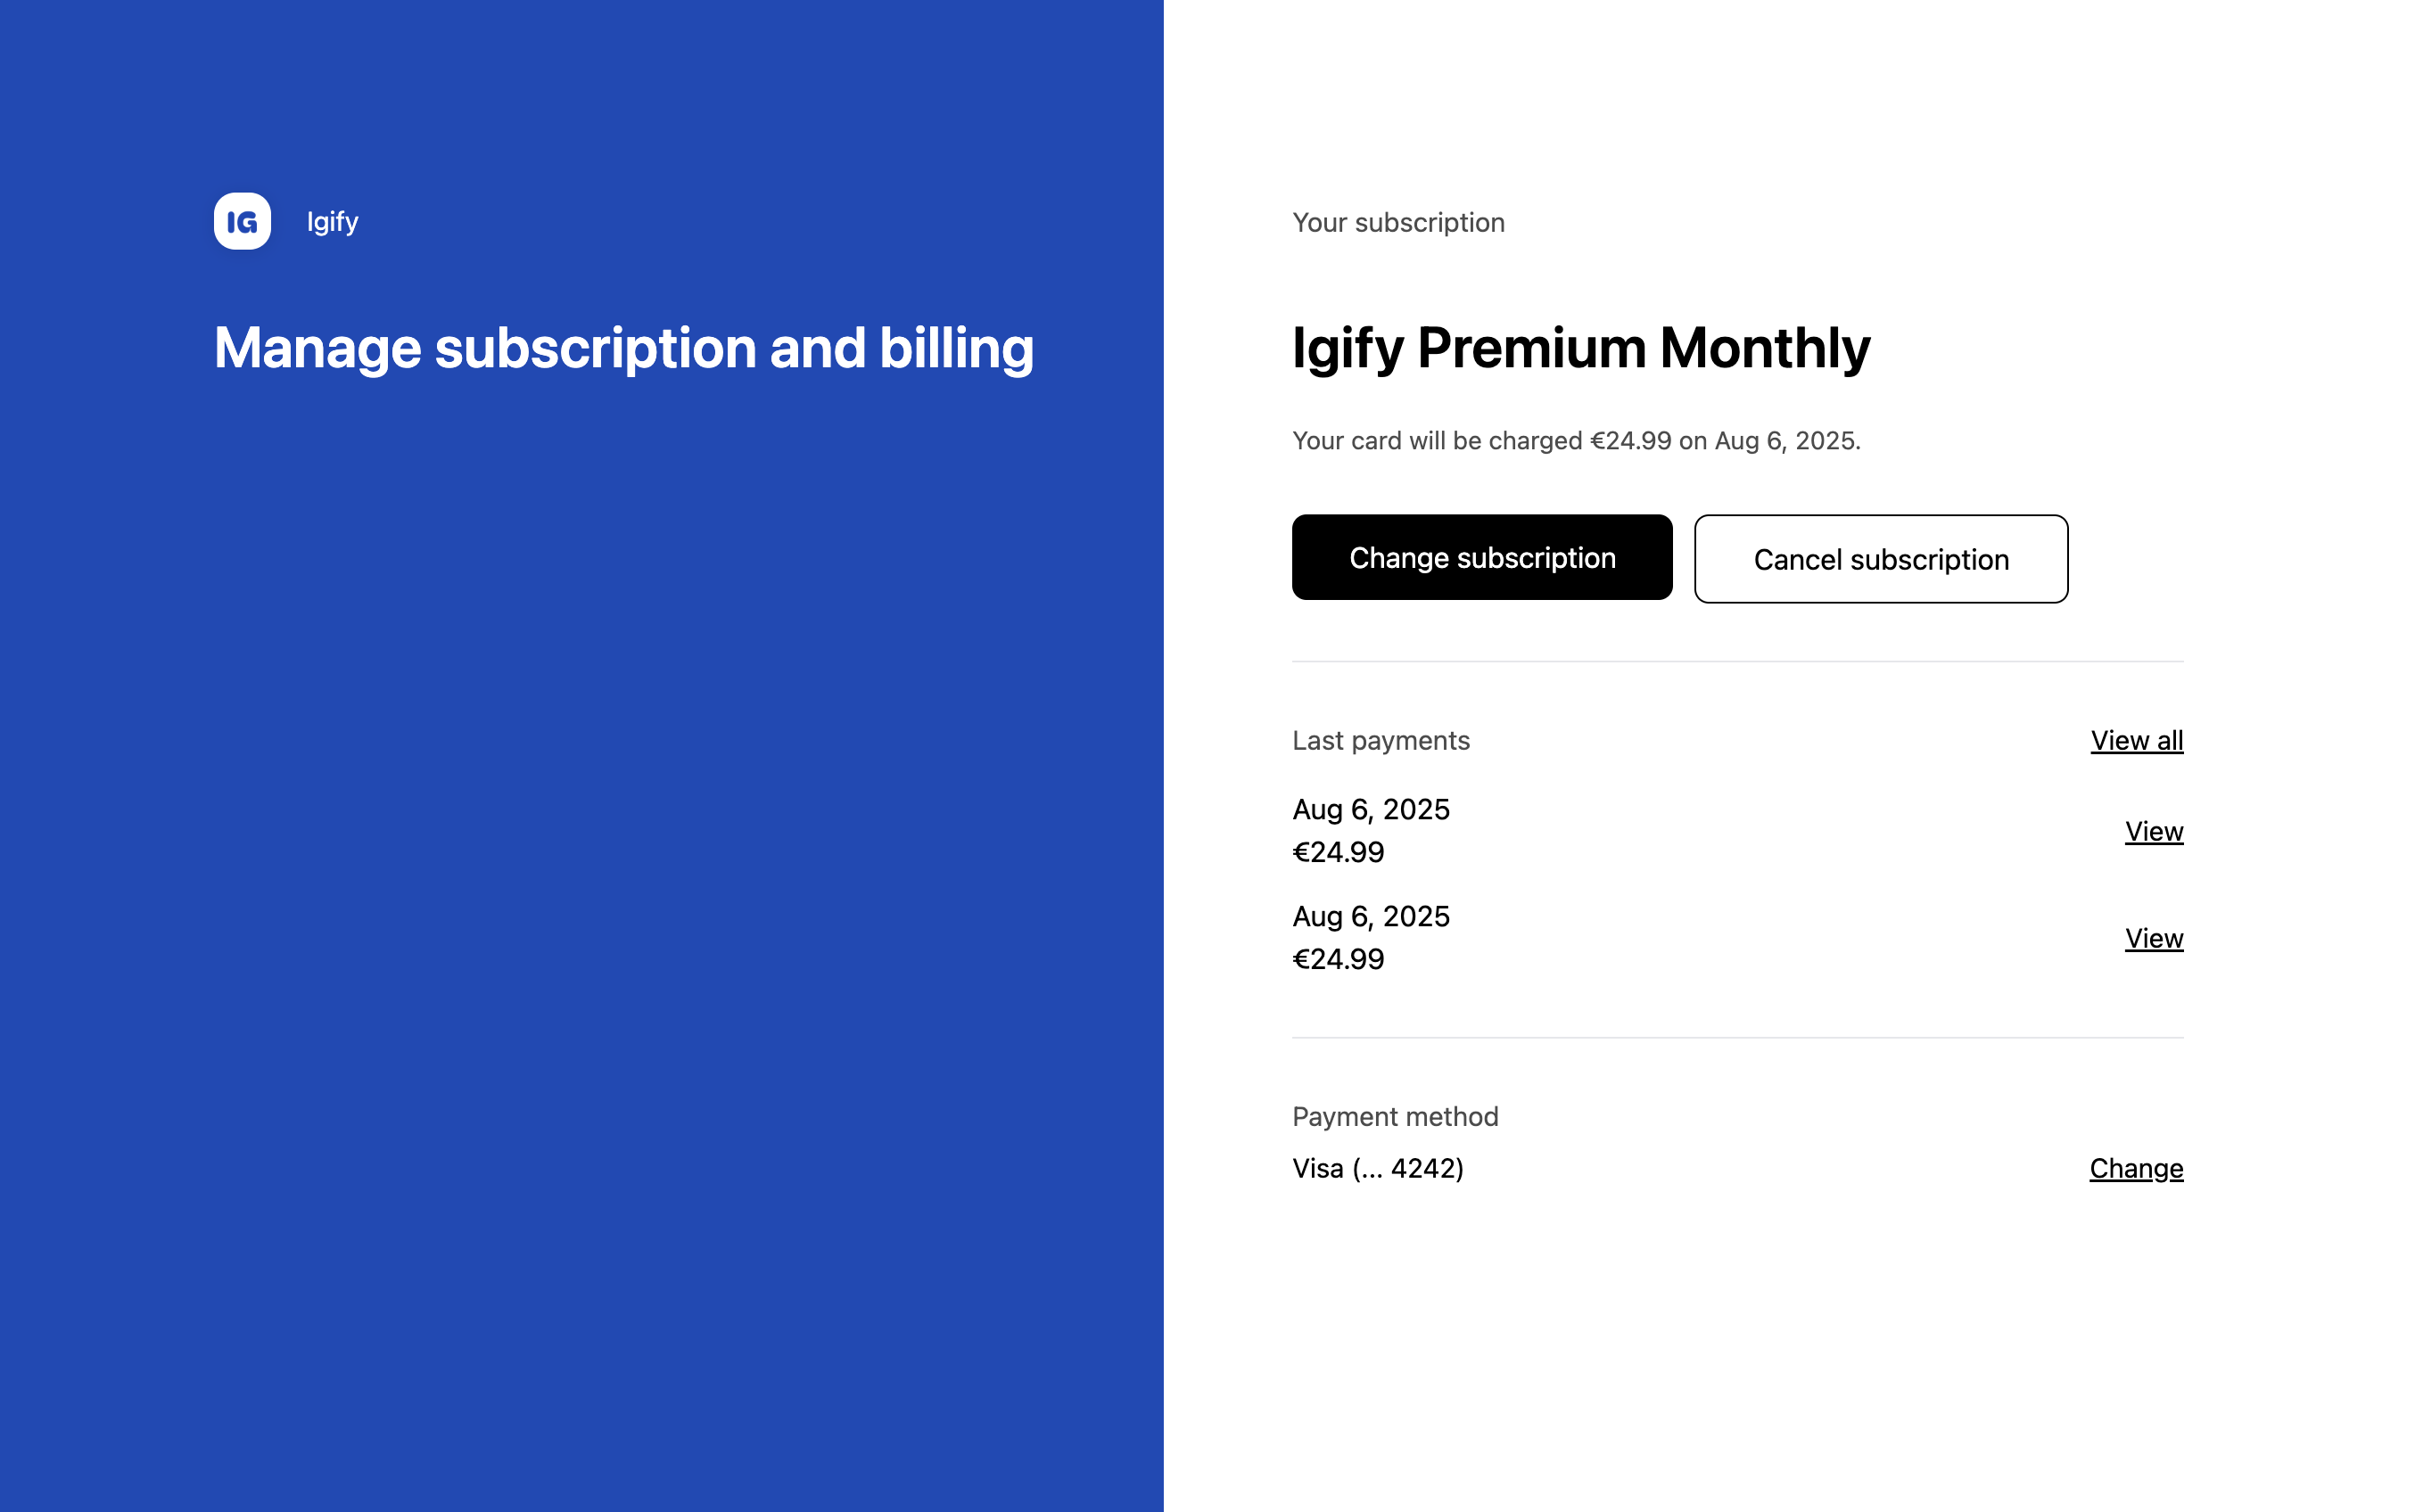Image resolution: width=2415 pixels, height=1512 pixels.
Task: Click Change link next to Visa card
Action: pos(2135,1168)
